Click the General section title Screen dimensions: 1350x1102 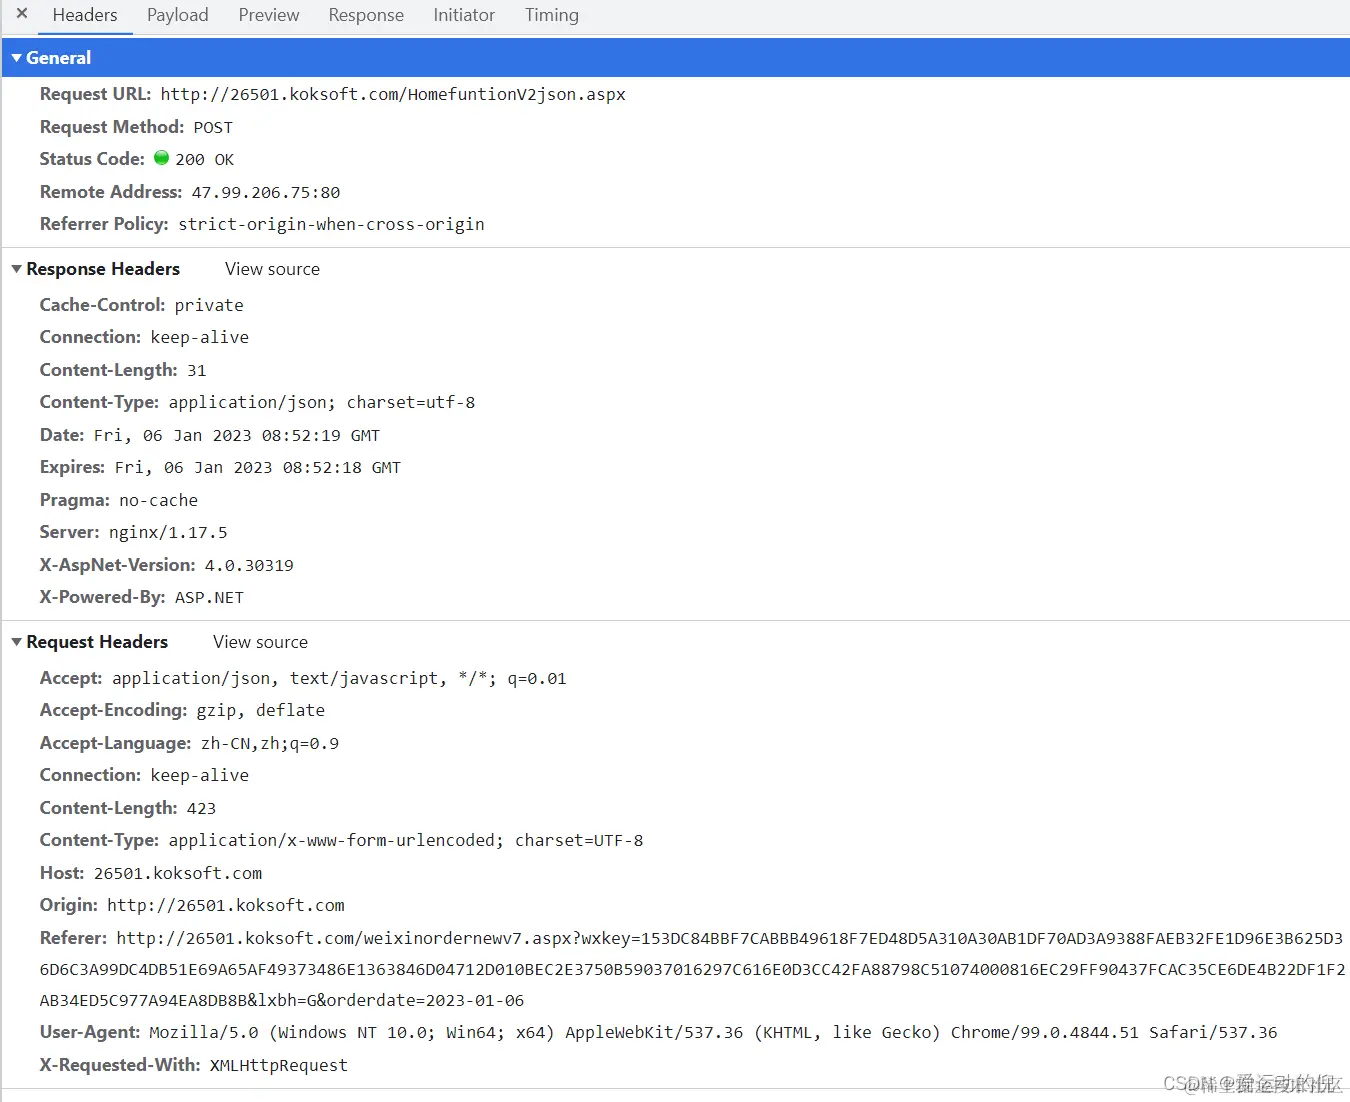click(58, 58)
